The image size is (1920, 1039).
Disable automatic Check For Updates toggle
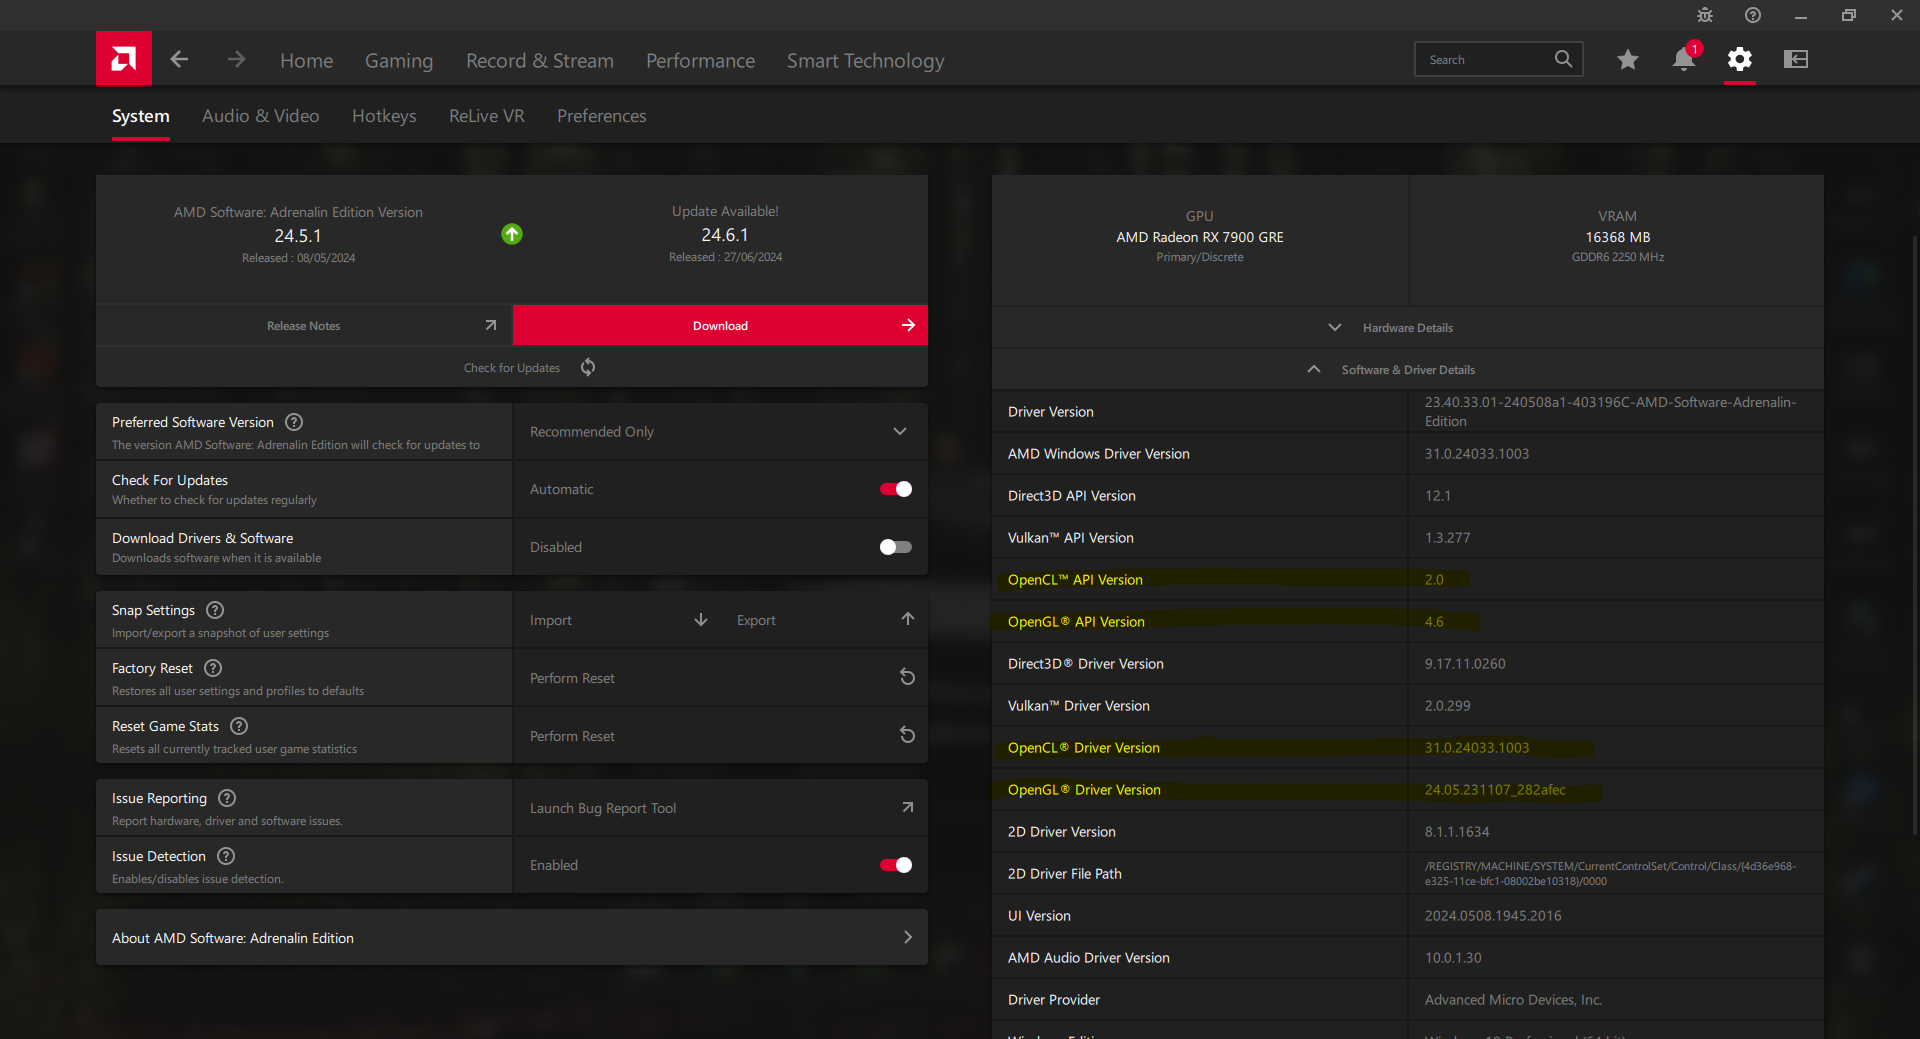pyautogui.click(x=896, y=489)
